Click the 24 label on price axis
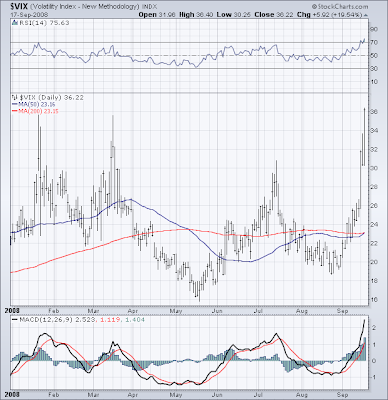The image size is (388, 400). click(x=374, y=224)
